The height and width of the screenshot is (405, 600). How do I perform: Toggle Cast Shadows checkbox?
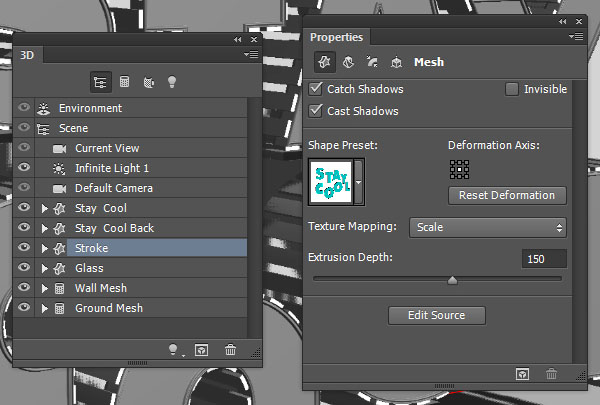[316, 111]
